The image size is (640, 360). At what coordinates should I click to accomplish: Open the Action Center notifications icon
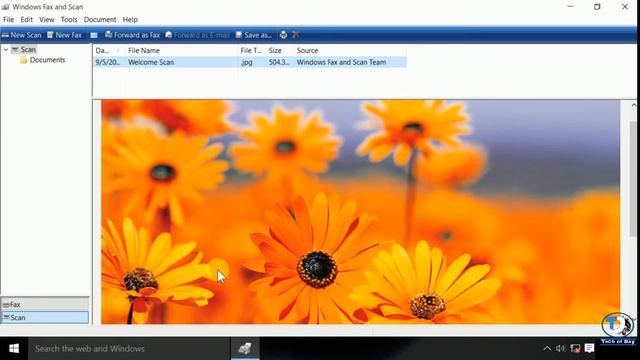(x=589, y=348)
